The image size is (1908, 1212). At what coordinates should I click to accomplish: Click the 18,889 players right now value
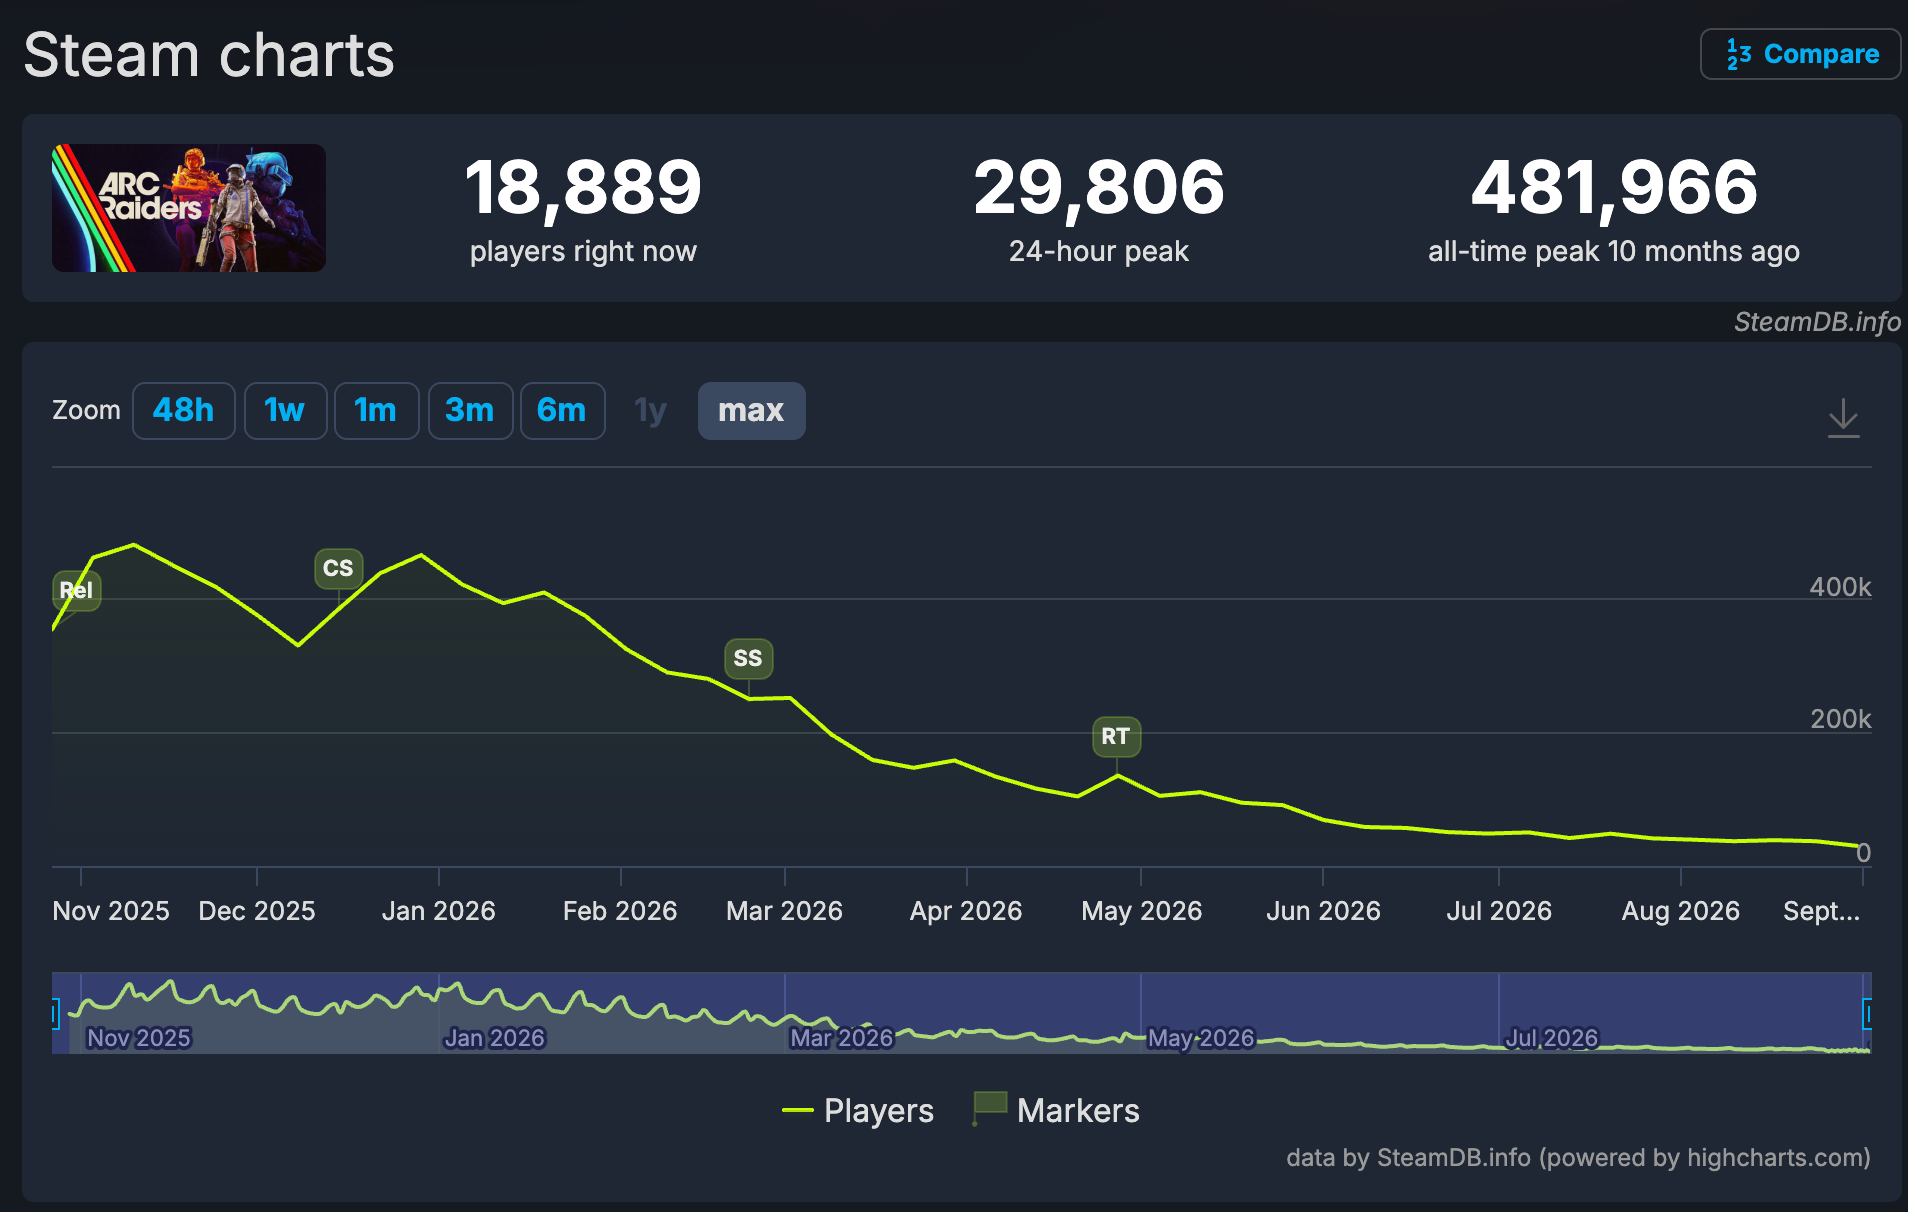[584, 187]
